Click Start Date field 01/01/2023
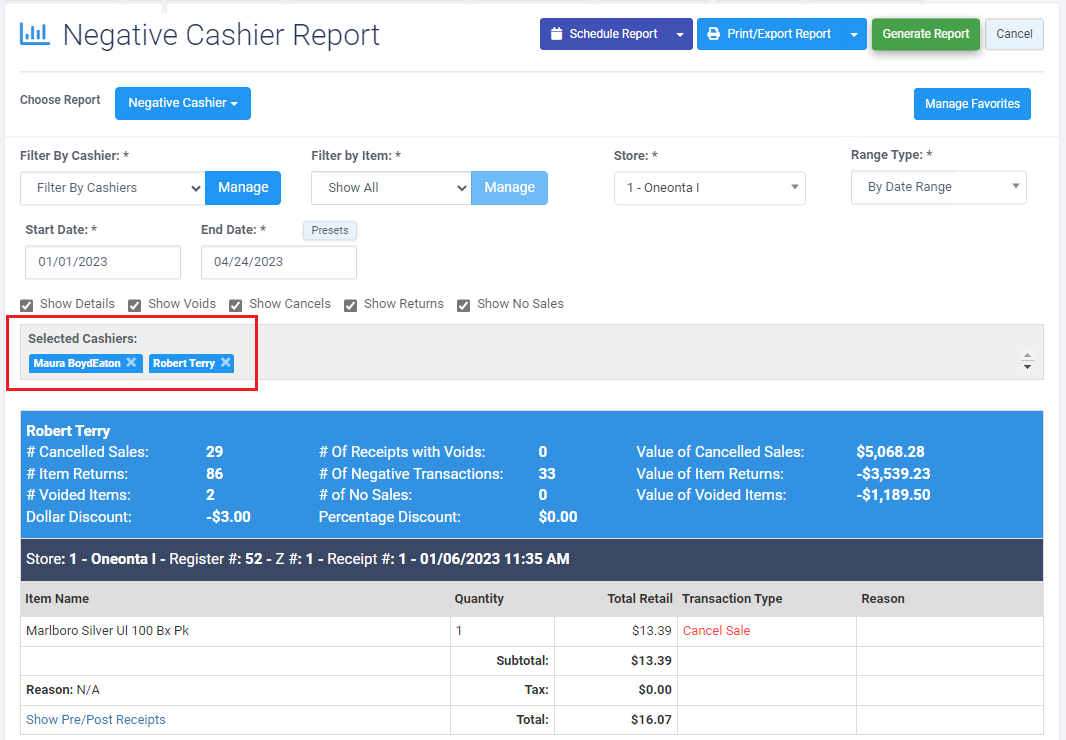The height and width of the screenshot is (740, 1066). point(103,262)
